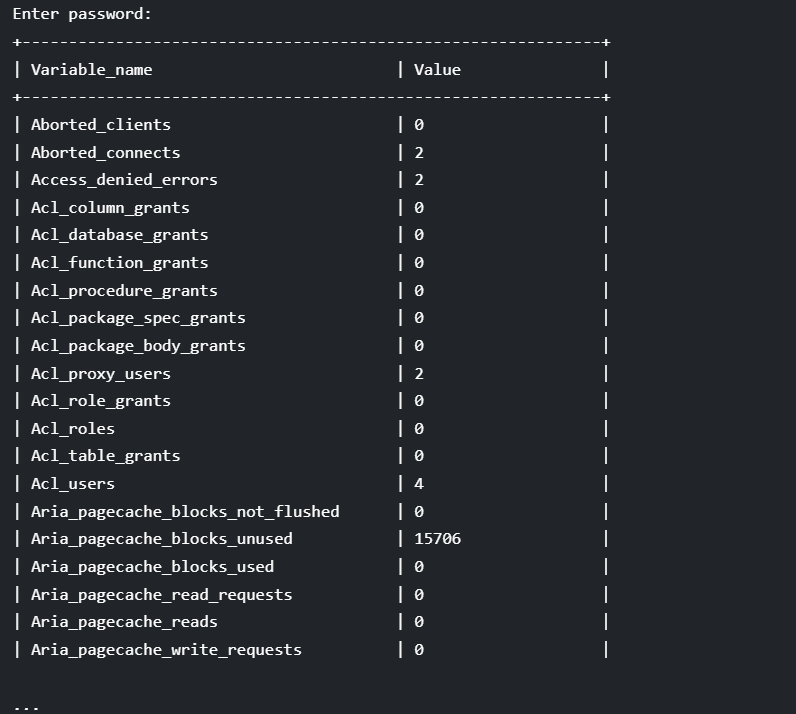Select the Acl_database_grants text

point(119,235)
